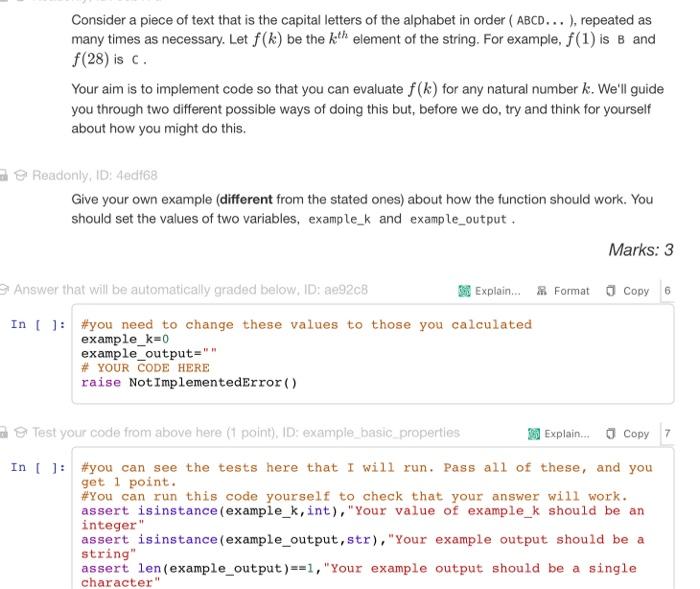Image resolution: width=700 pixels, height=589 pixels.
Task: Click inside the test code cell editor
Action: [373, 518]
